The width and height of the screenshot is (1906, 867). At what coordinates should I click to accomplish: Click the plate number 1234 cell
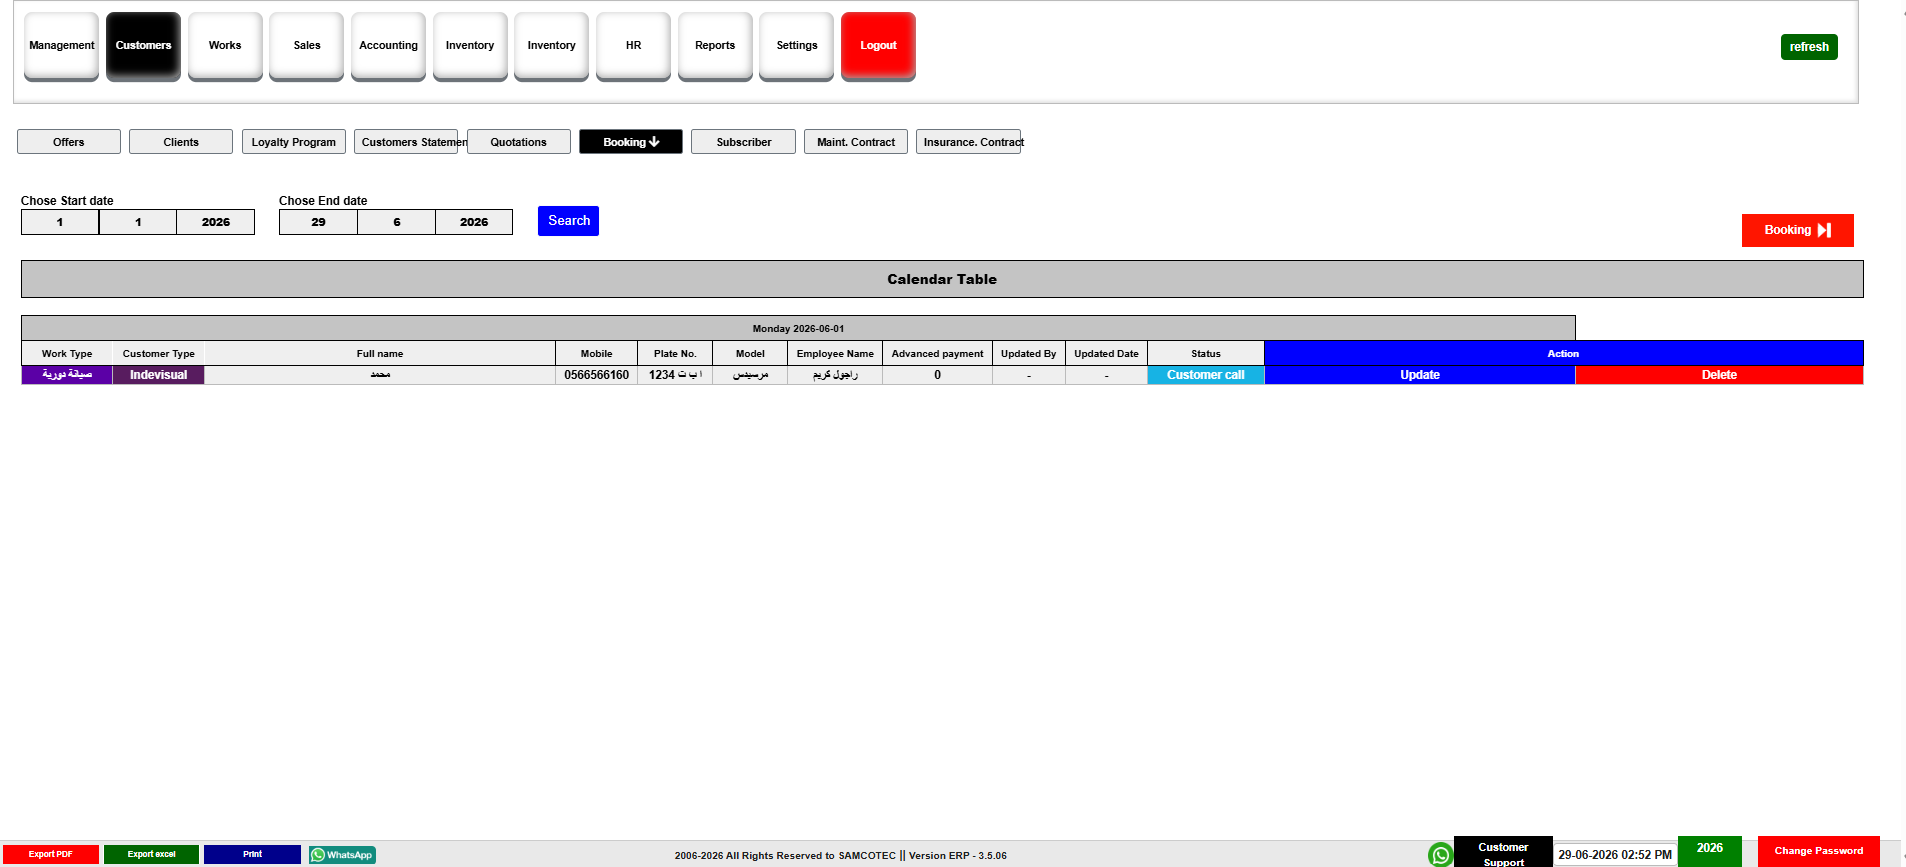tap(675, 375)
